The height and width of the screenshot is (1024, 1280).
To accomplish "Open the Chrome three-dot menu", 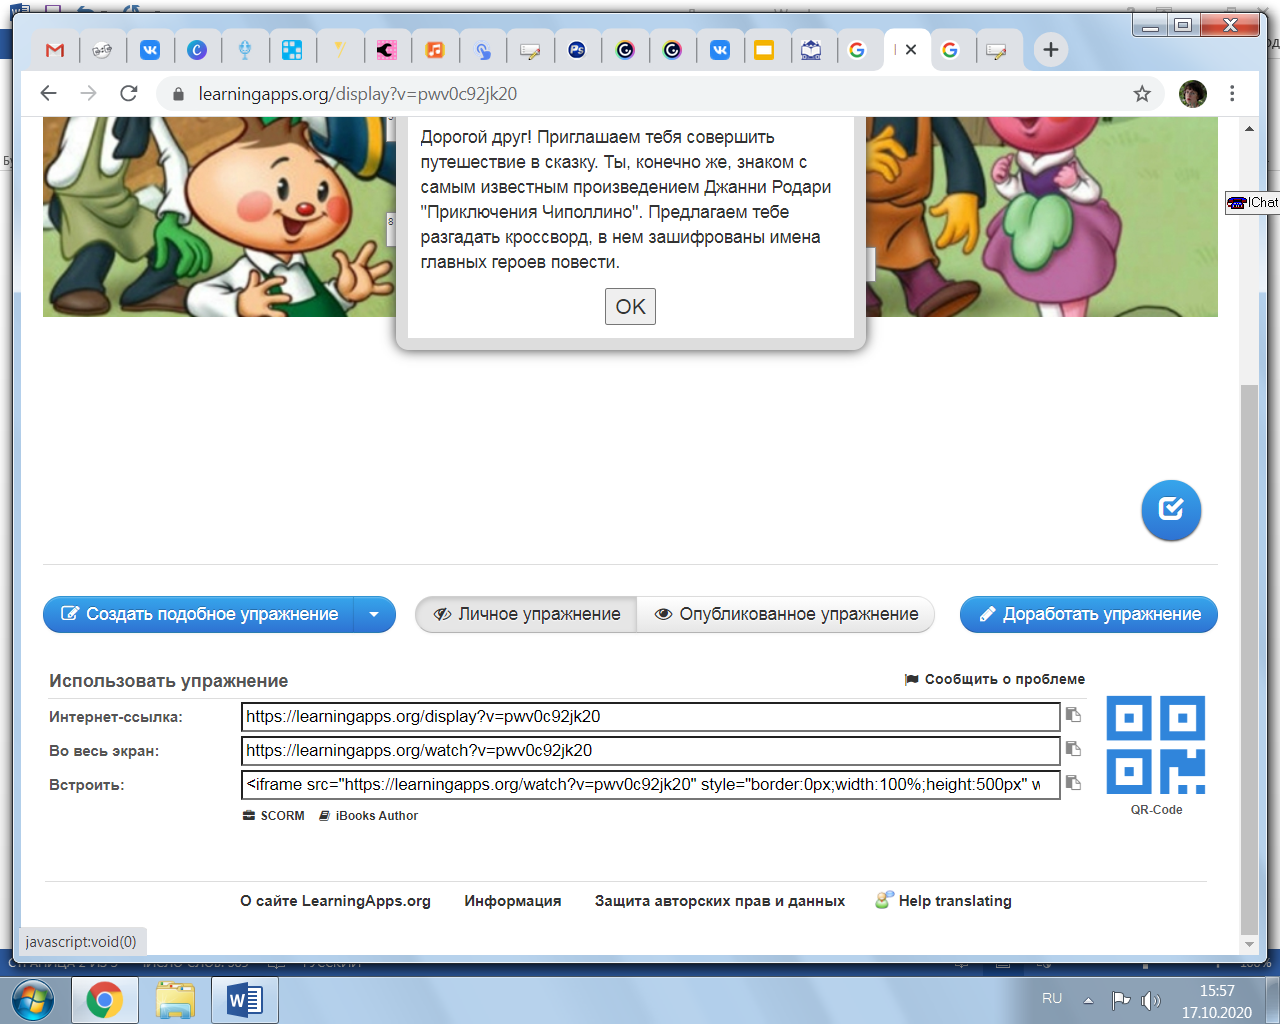I will coord(1232,94).
